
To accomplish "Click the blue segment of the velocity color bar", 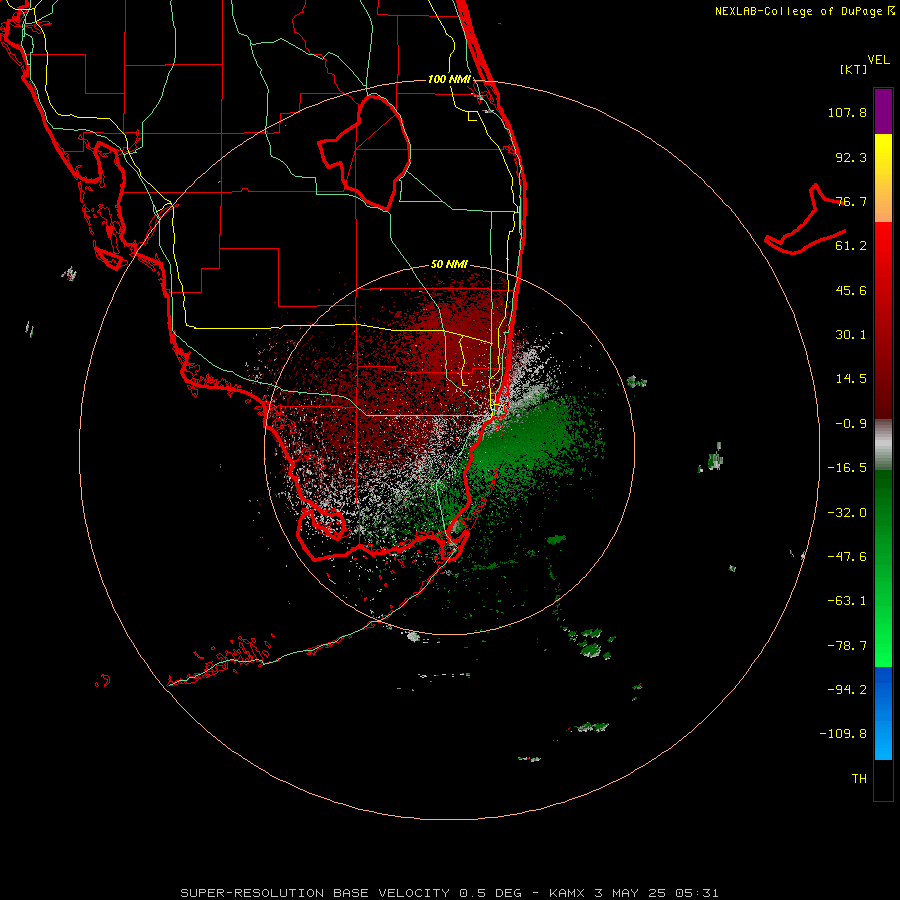I will click(x=883, y=713).
